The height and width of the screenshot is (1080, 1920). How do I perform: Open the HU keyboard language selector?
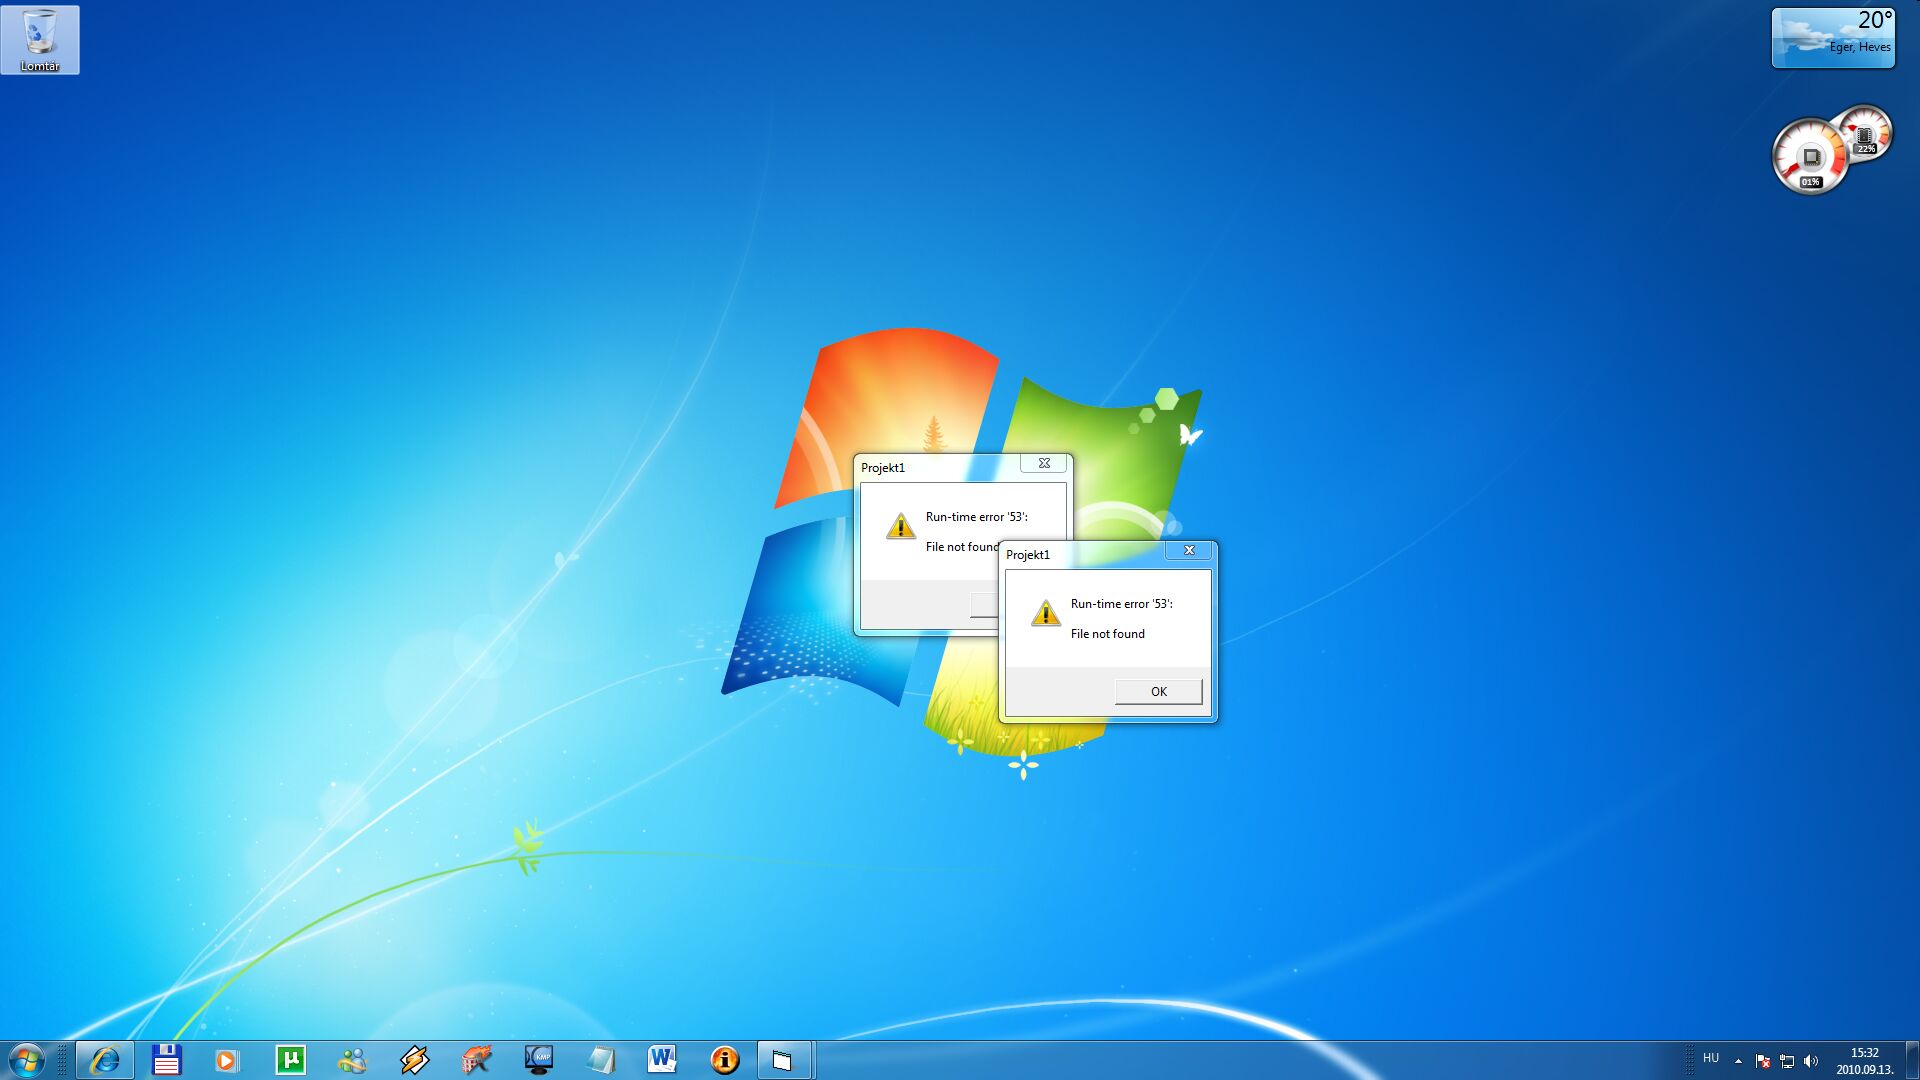click(x=1711, y=1058)
